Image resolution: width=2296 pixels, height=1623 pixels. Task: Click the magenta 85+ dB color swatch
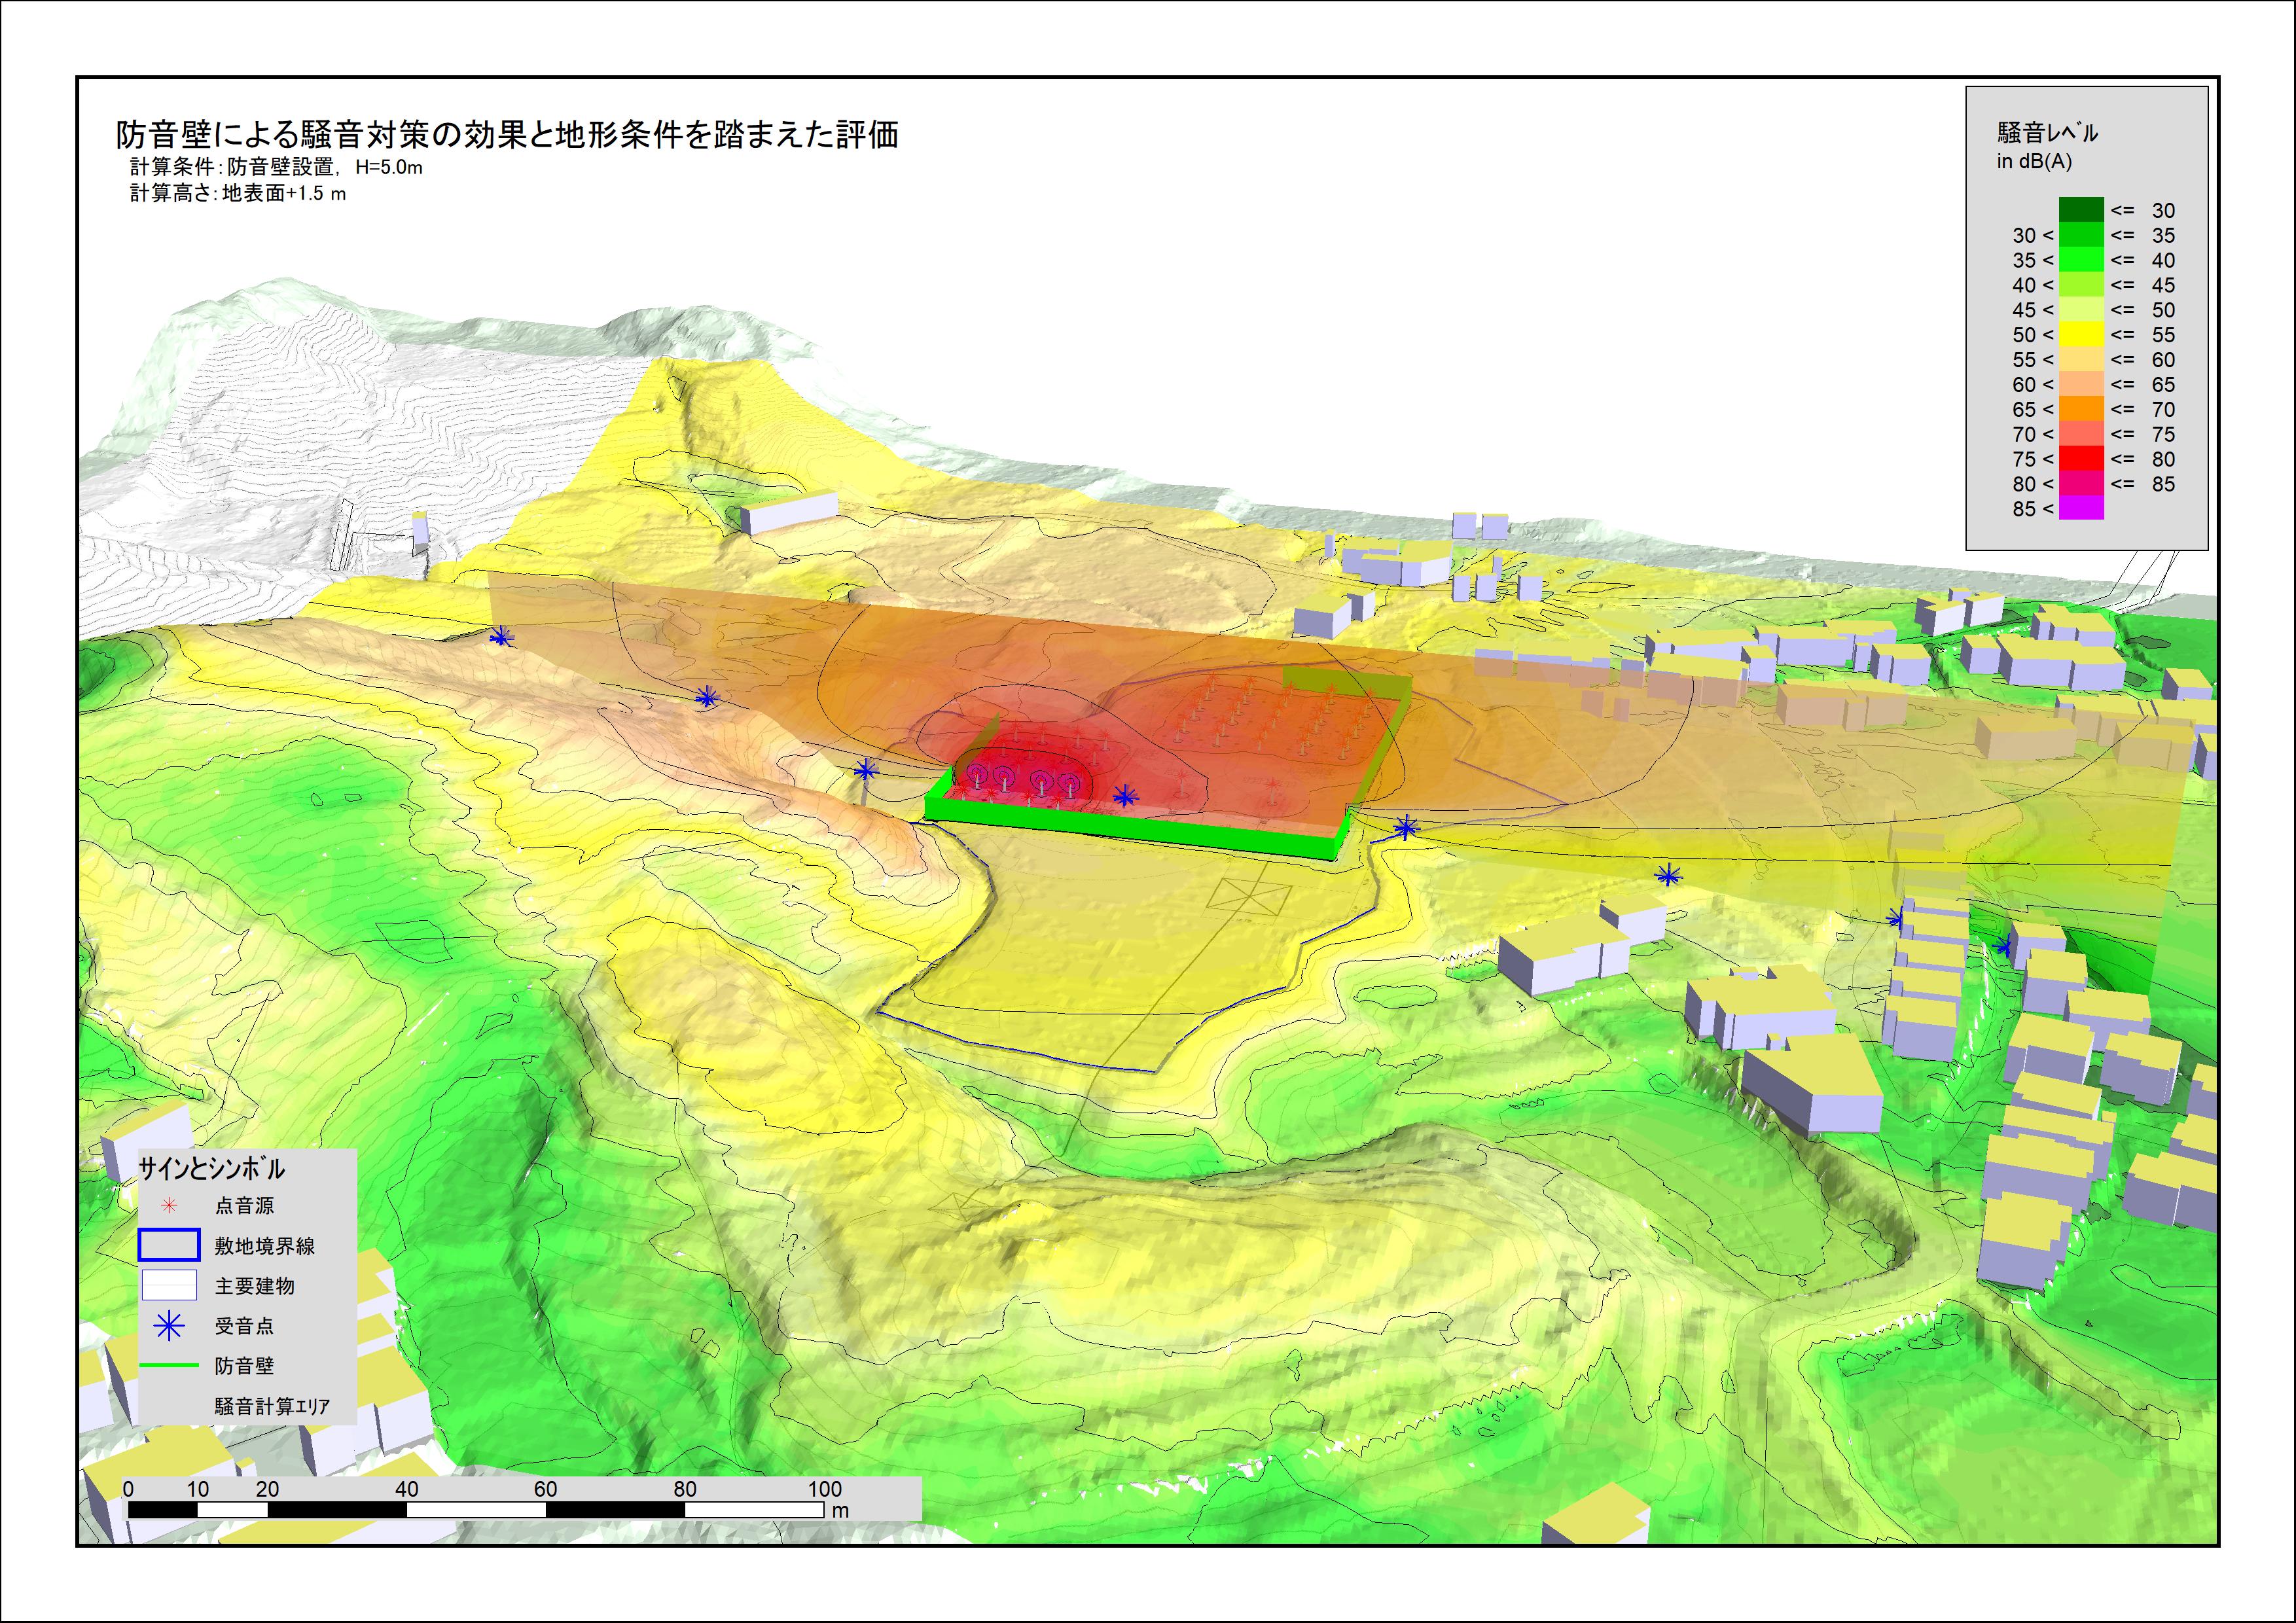pyautogui.click(x=2081, y=509)
